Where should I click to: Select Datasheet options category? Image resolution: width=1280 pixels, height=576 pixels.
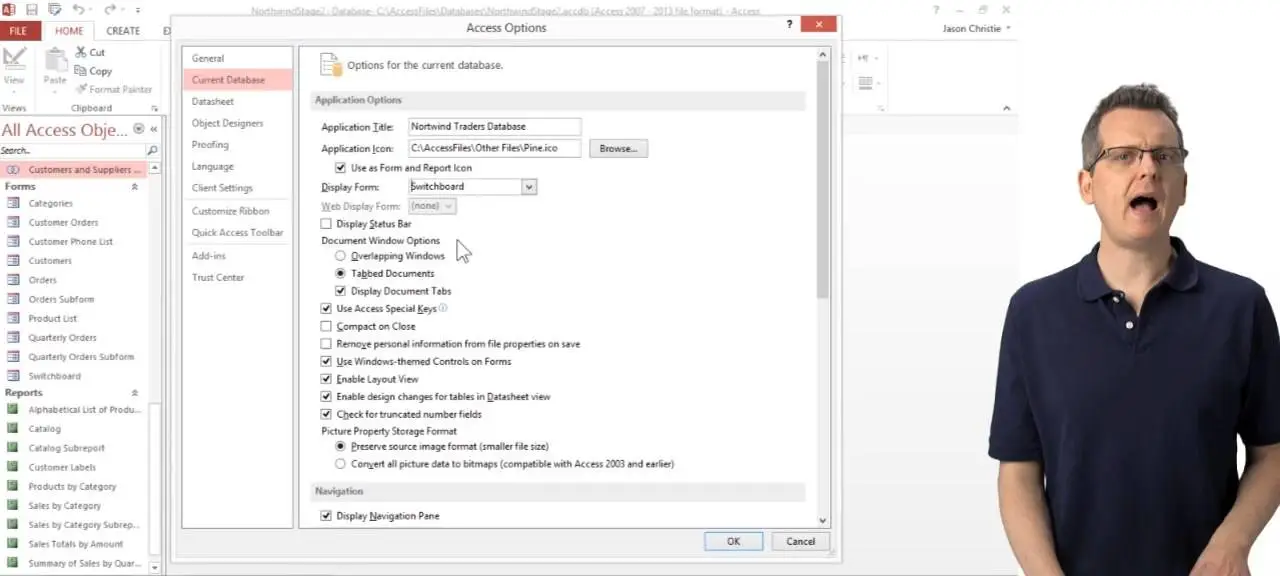click(213, 101)
